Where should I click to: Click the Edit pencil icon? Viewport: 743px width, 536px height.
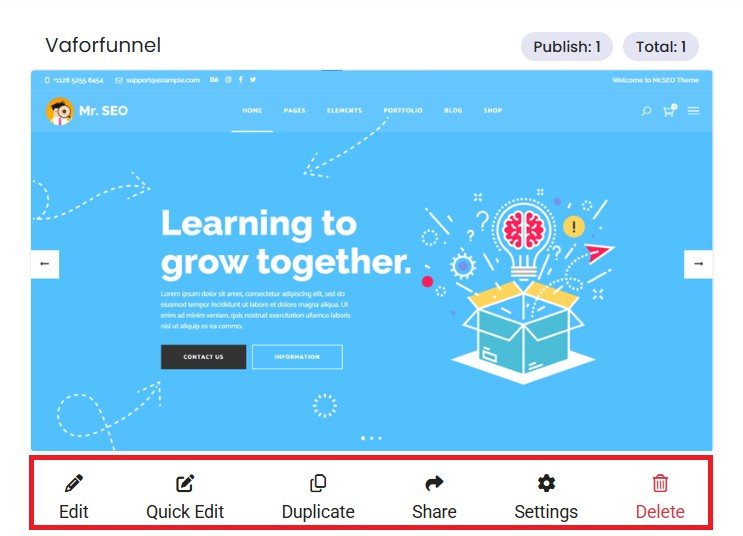pyautogui.click(x=73, y=484)
